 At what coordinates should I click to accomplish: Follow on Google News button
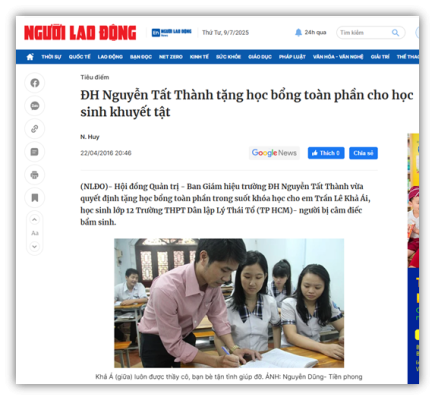point(274,153)
